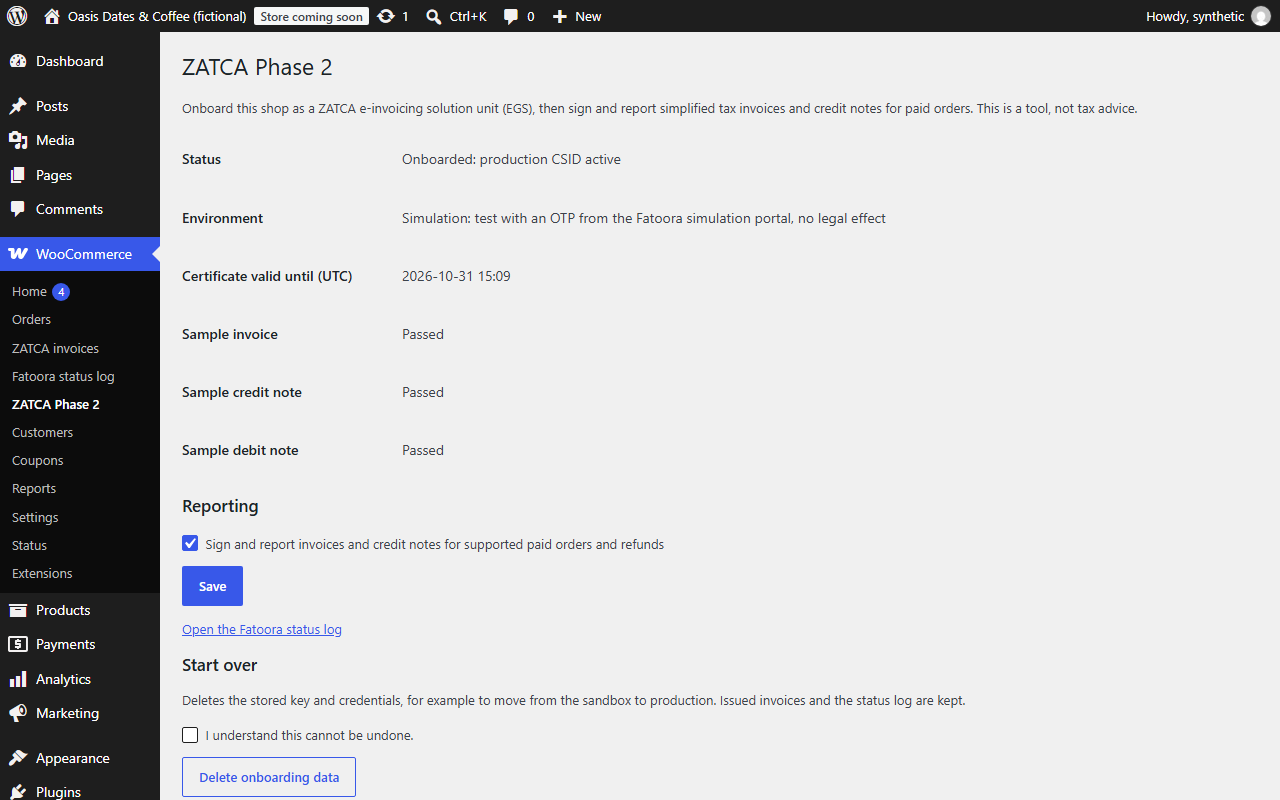Click the ZATCA Phase 2 page heading
Image resolution: width=1280 pixels, height=800 pixels.
point(257,67)
